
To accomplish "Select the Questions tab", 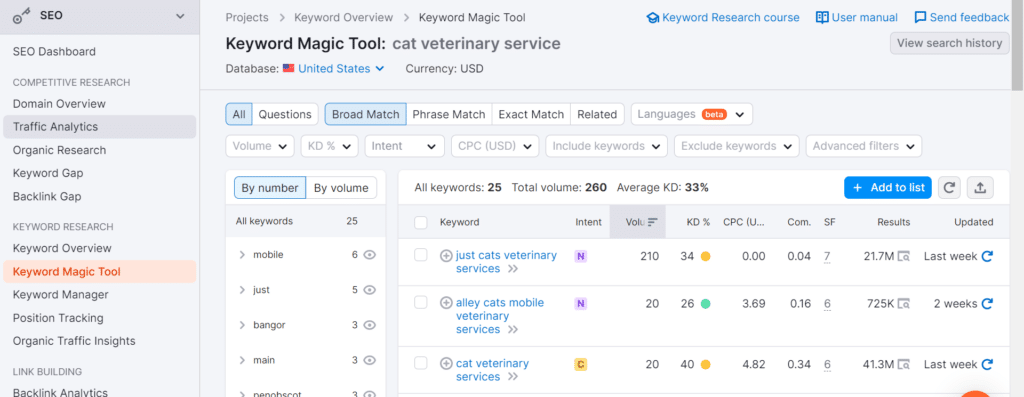I will (285, 114).
